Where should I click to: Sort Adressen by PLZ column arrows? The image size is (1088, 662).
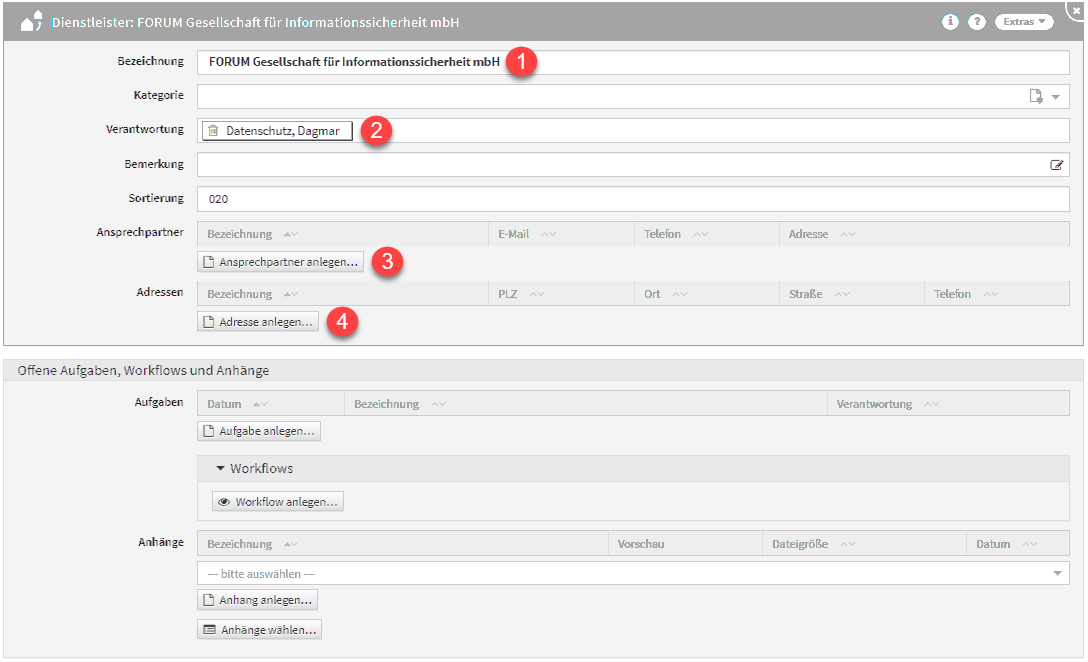537,294
